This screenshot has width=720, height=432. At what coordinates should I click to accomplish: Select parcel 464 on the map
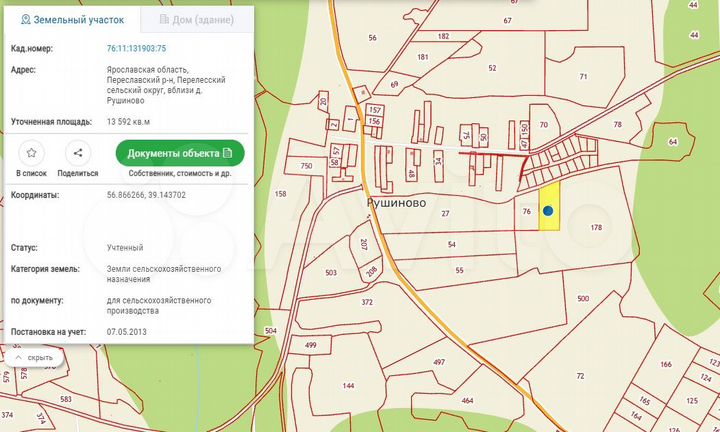[x=467, y=400]
